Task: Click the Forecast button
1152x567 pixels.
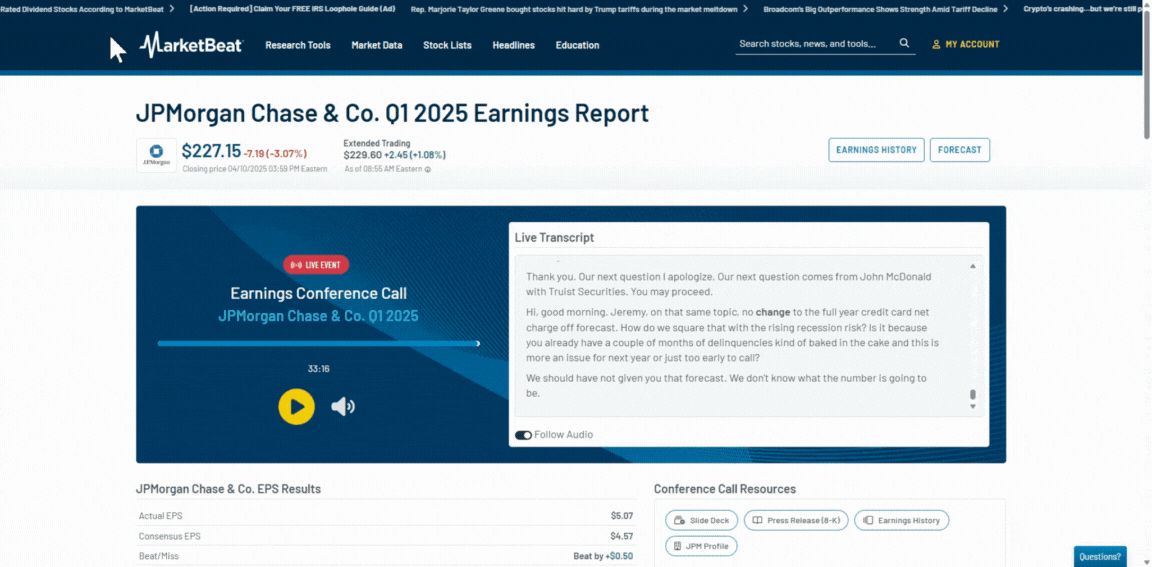Action: click(x=959, y=150)
